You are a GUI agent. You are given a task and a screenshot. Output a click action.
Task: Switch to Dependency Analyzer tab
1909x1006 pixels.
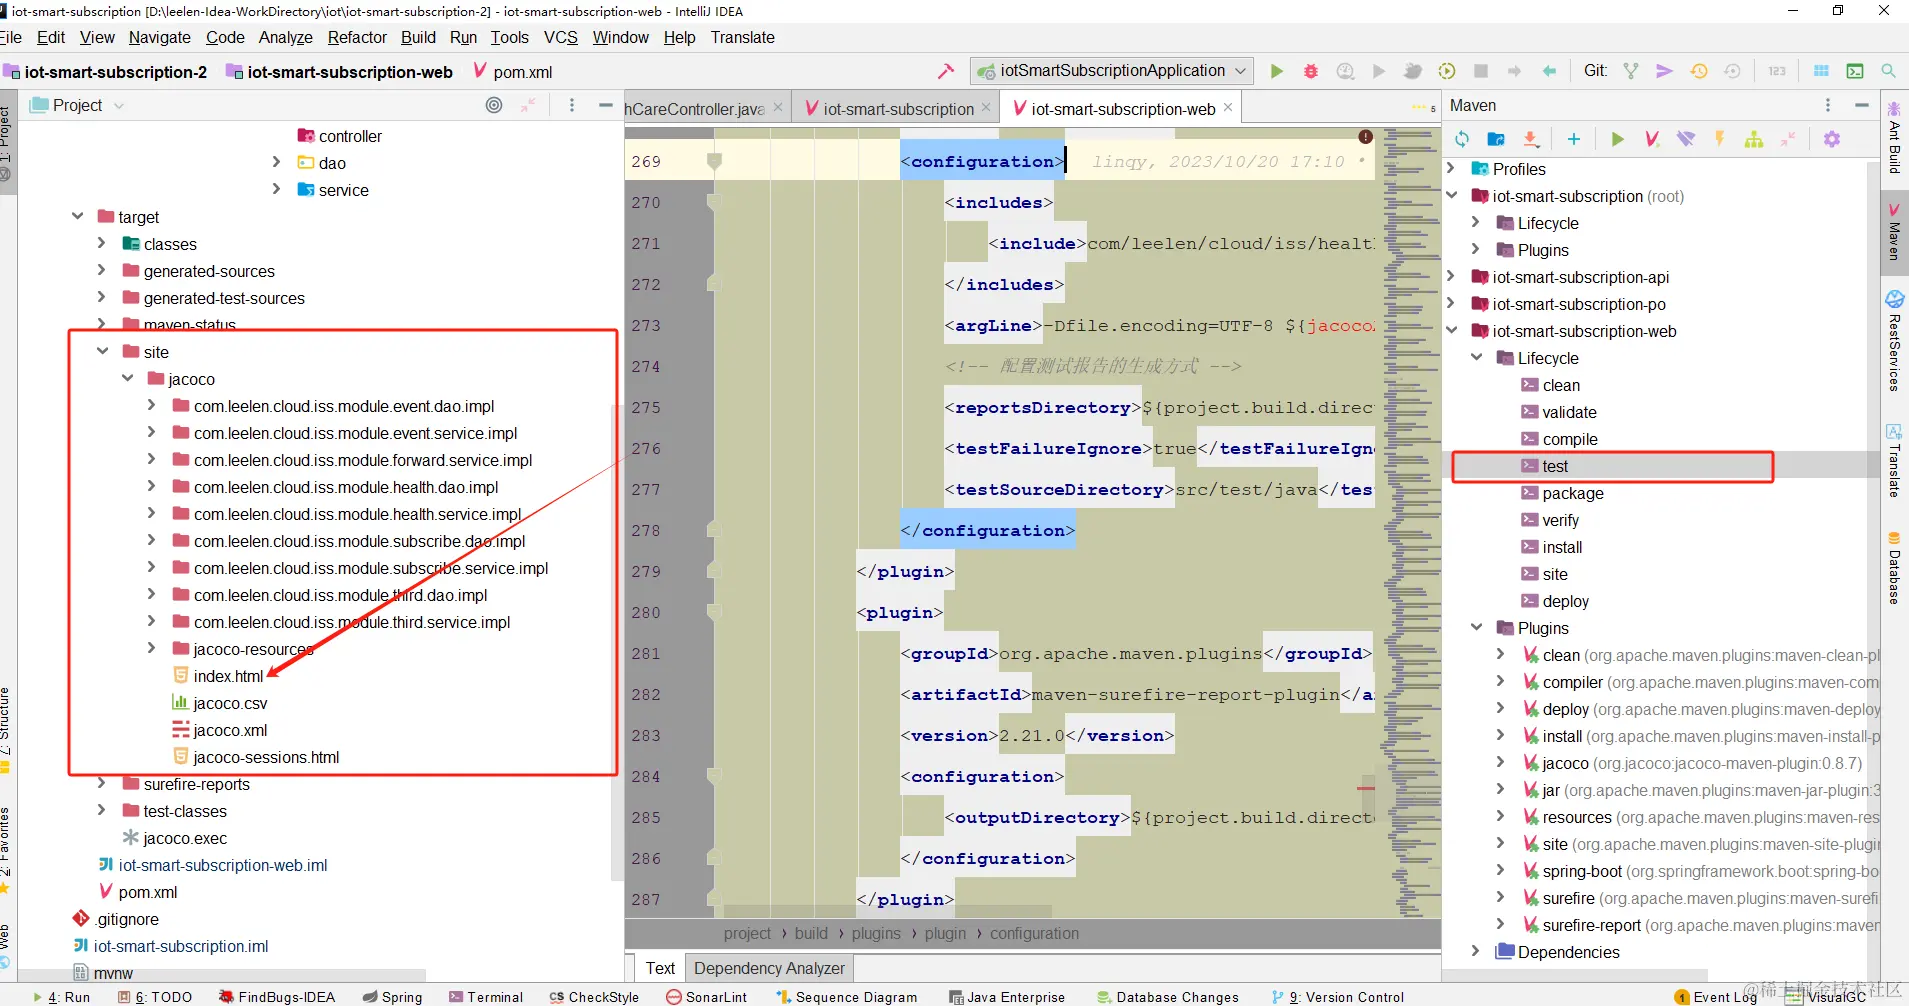(769, 968)
